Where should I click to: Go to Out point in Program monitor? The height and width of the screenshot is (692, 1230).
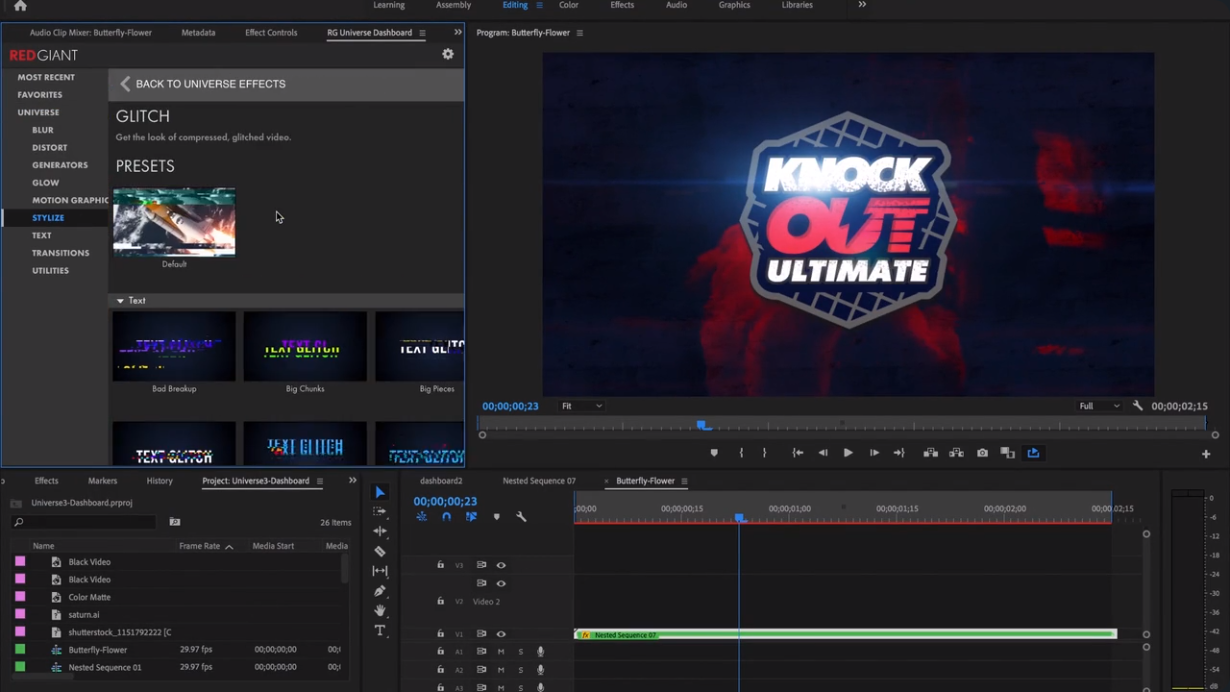point(899,453)
